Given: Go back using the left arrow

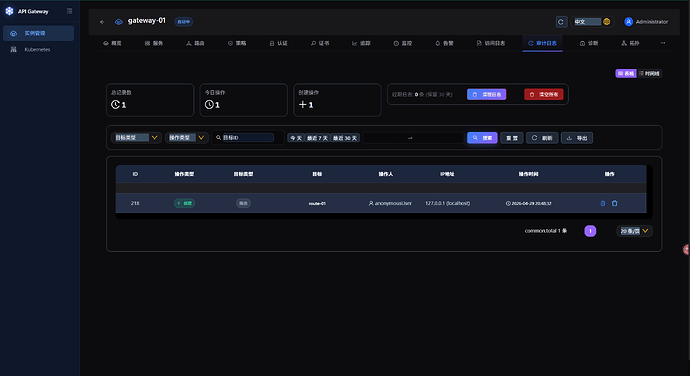Looking at the screenshot, I should pos(102,22).
